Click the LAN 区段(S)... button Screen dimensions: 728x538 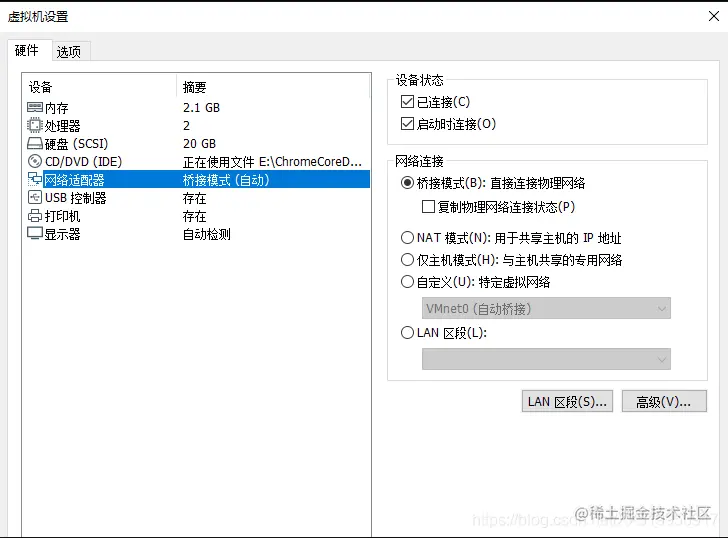(567, 401)
